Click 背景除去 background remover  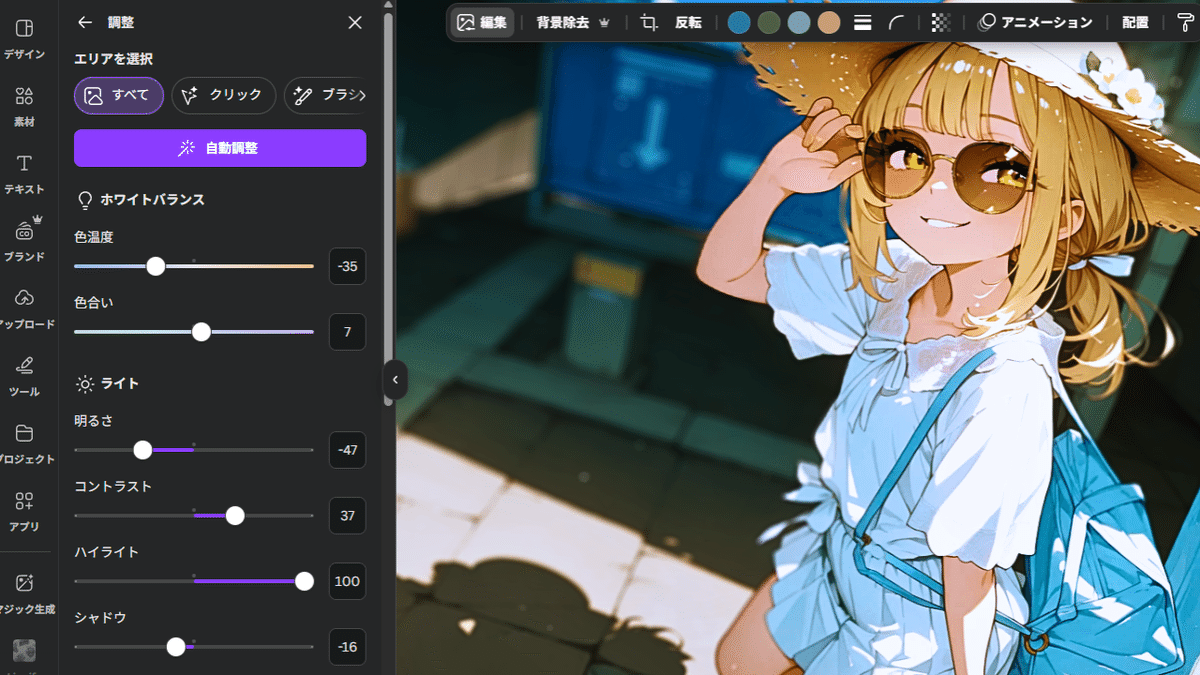(573, 22)
